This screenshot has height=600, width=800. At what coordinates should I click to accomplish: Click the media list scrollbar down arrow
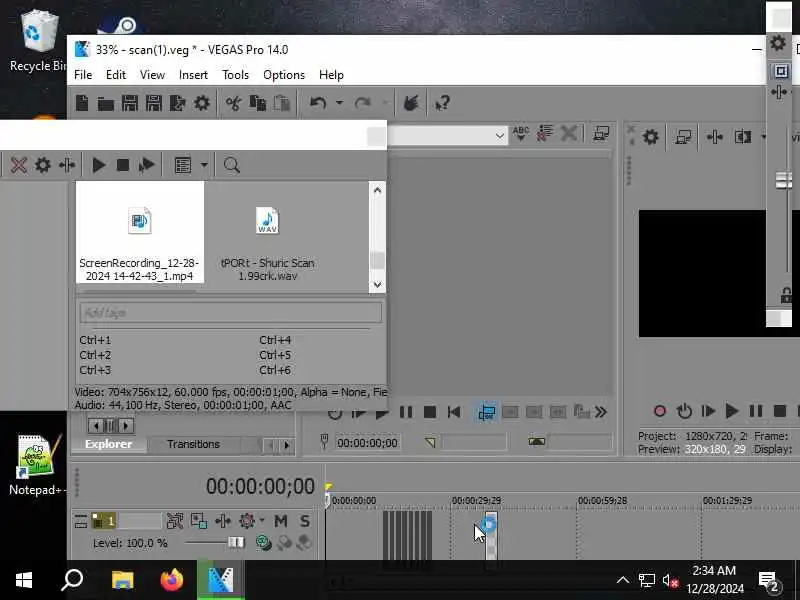point(377,285)
